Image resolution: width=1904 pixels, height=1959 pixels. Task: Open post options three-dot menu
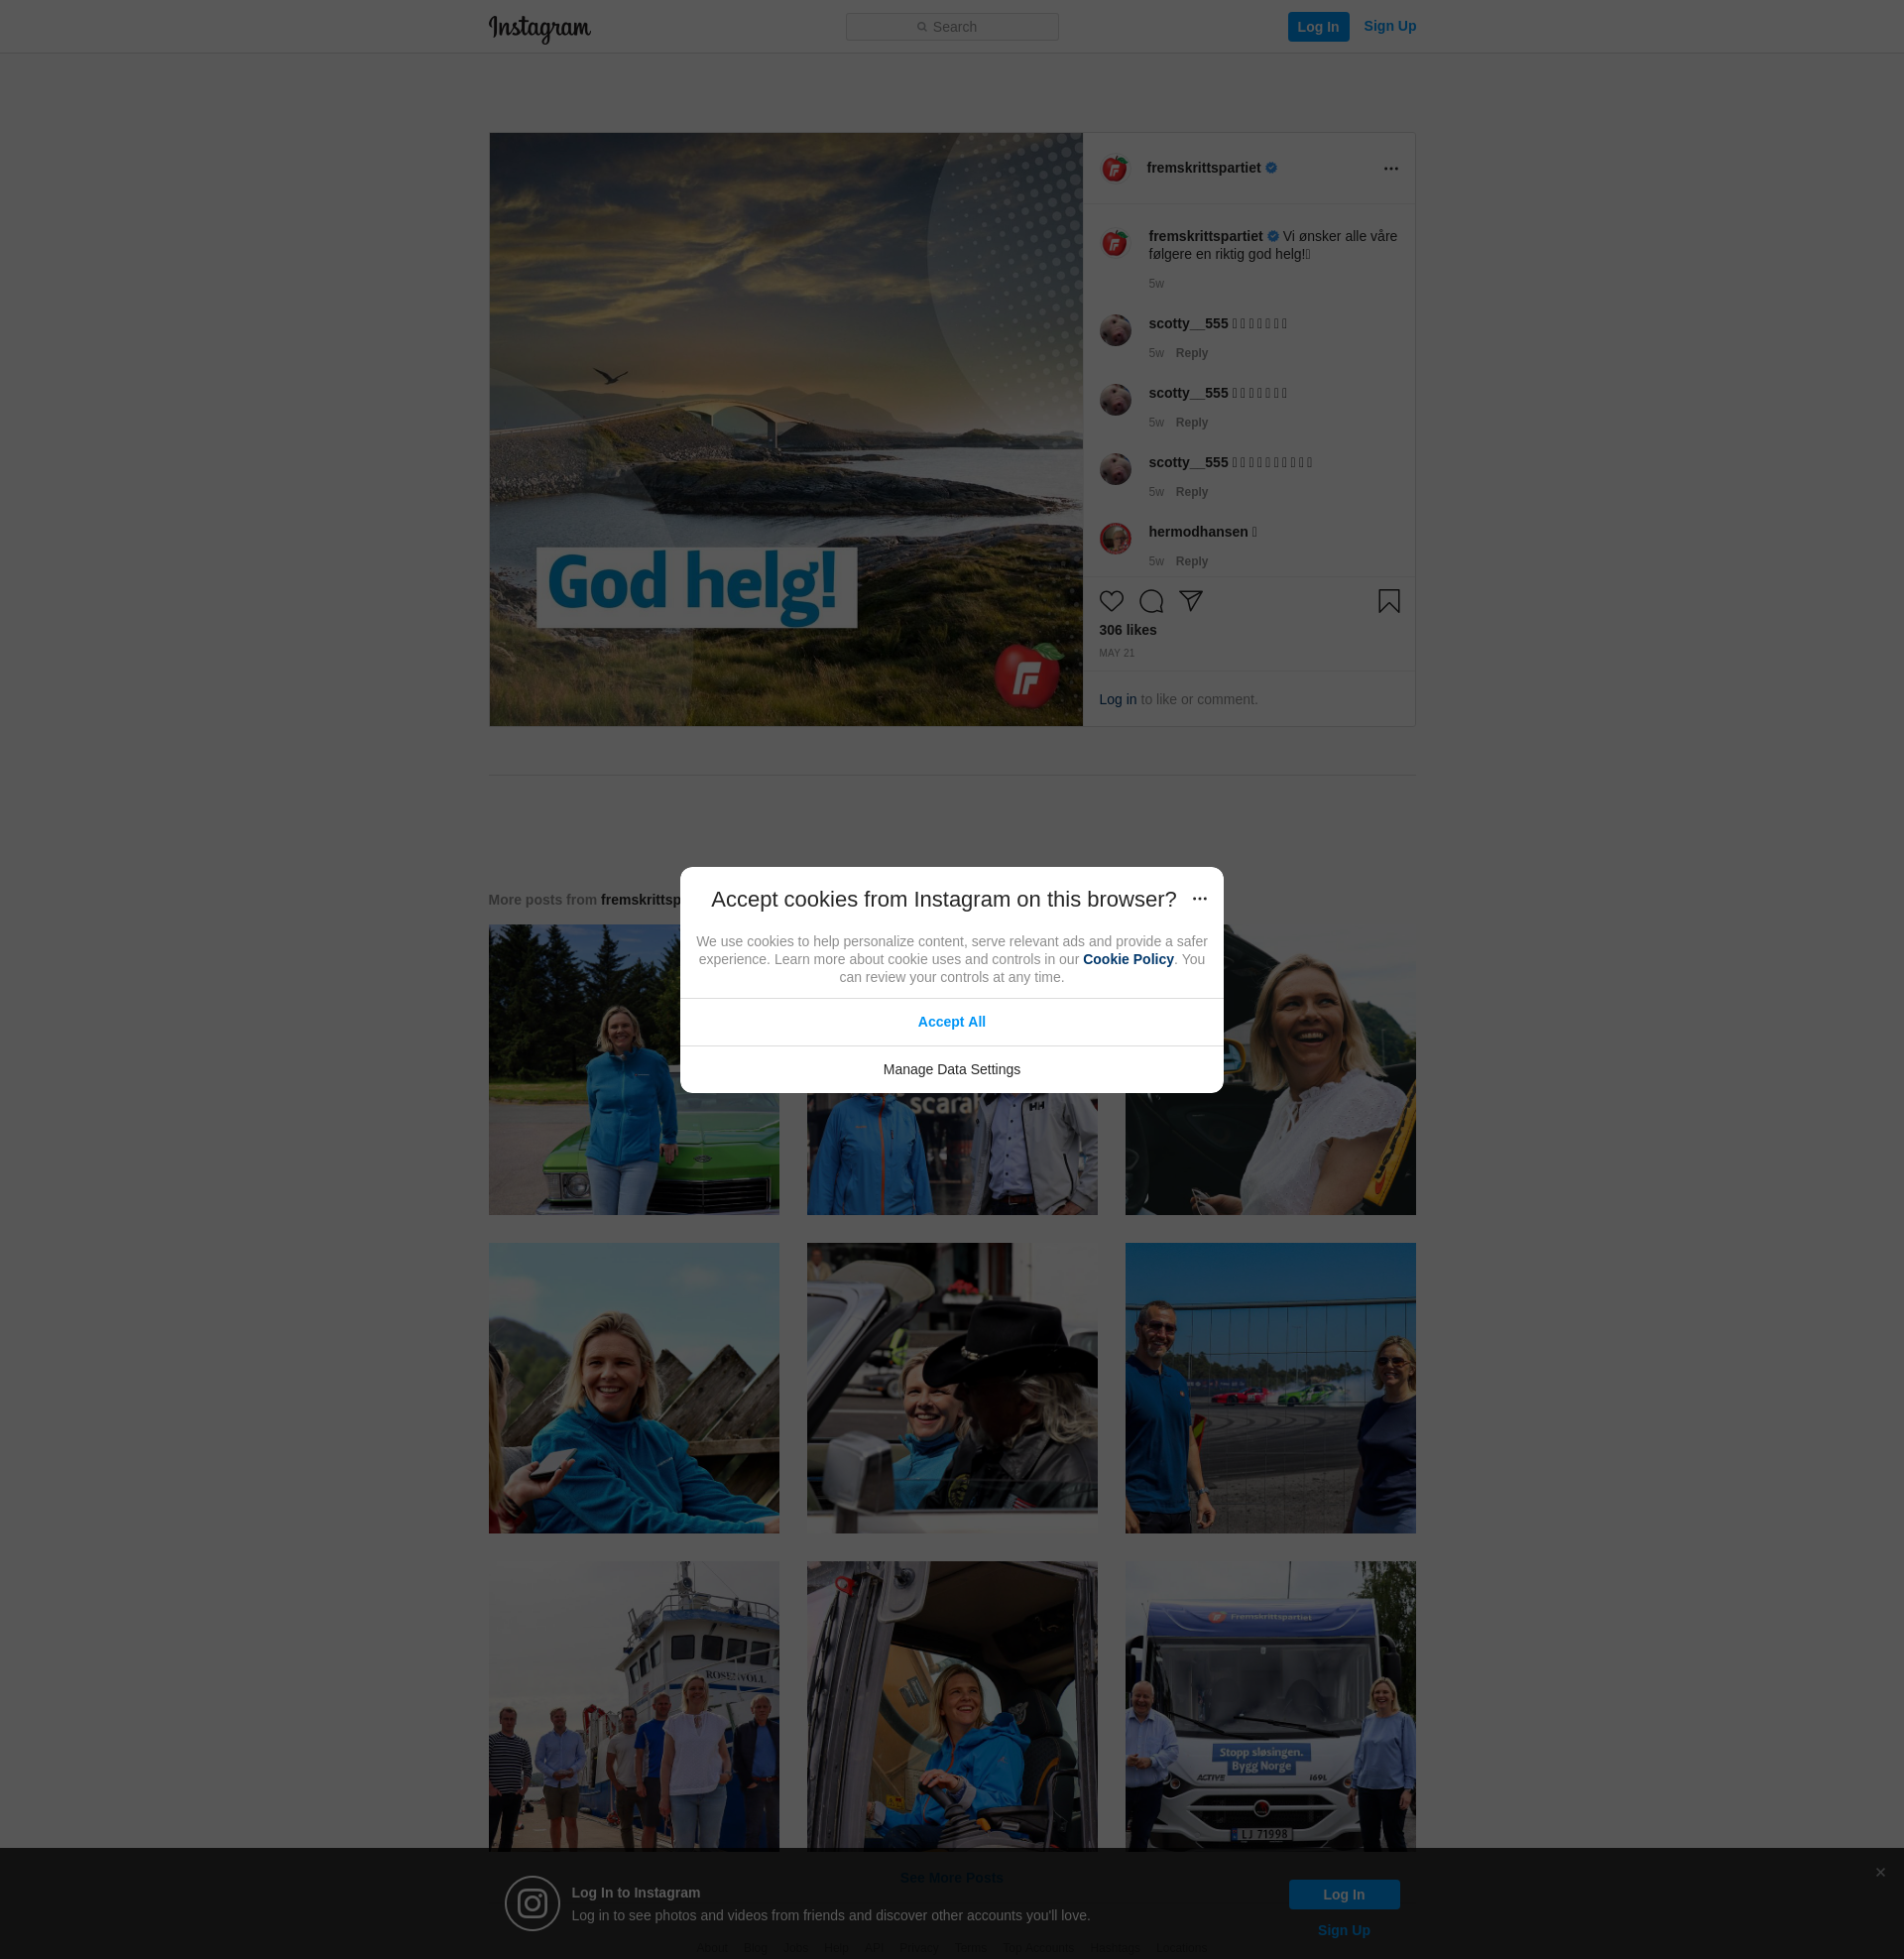1391,168
